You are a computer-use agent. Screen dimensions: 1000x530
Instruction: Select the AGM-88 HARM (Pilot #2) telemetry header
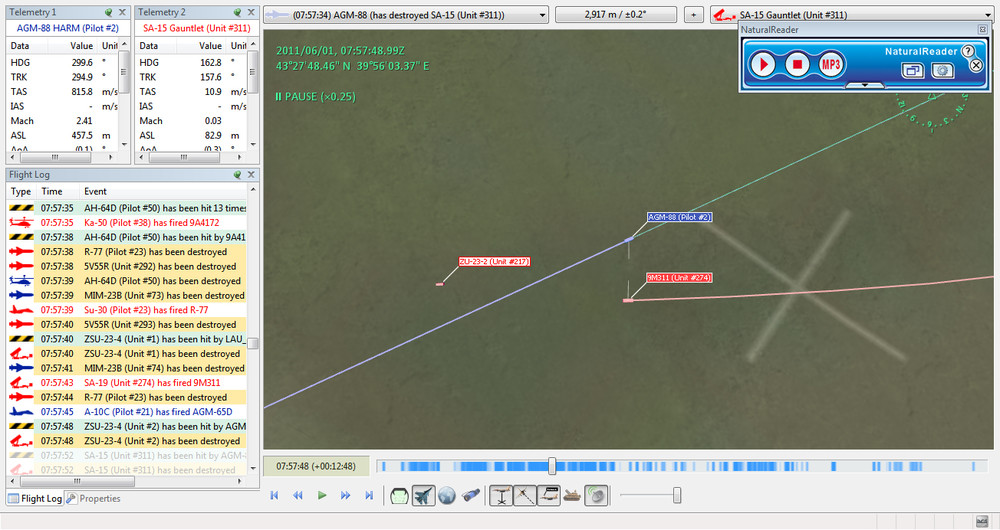(68, 28)
